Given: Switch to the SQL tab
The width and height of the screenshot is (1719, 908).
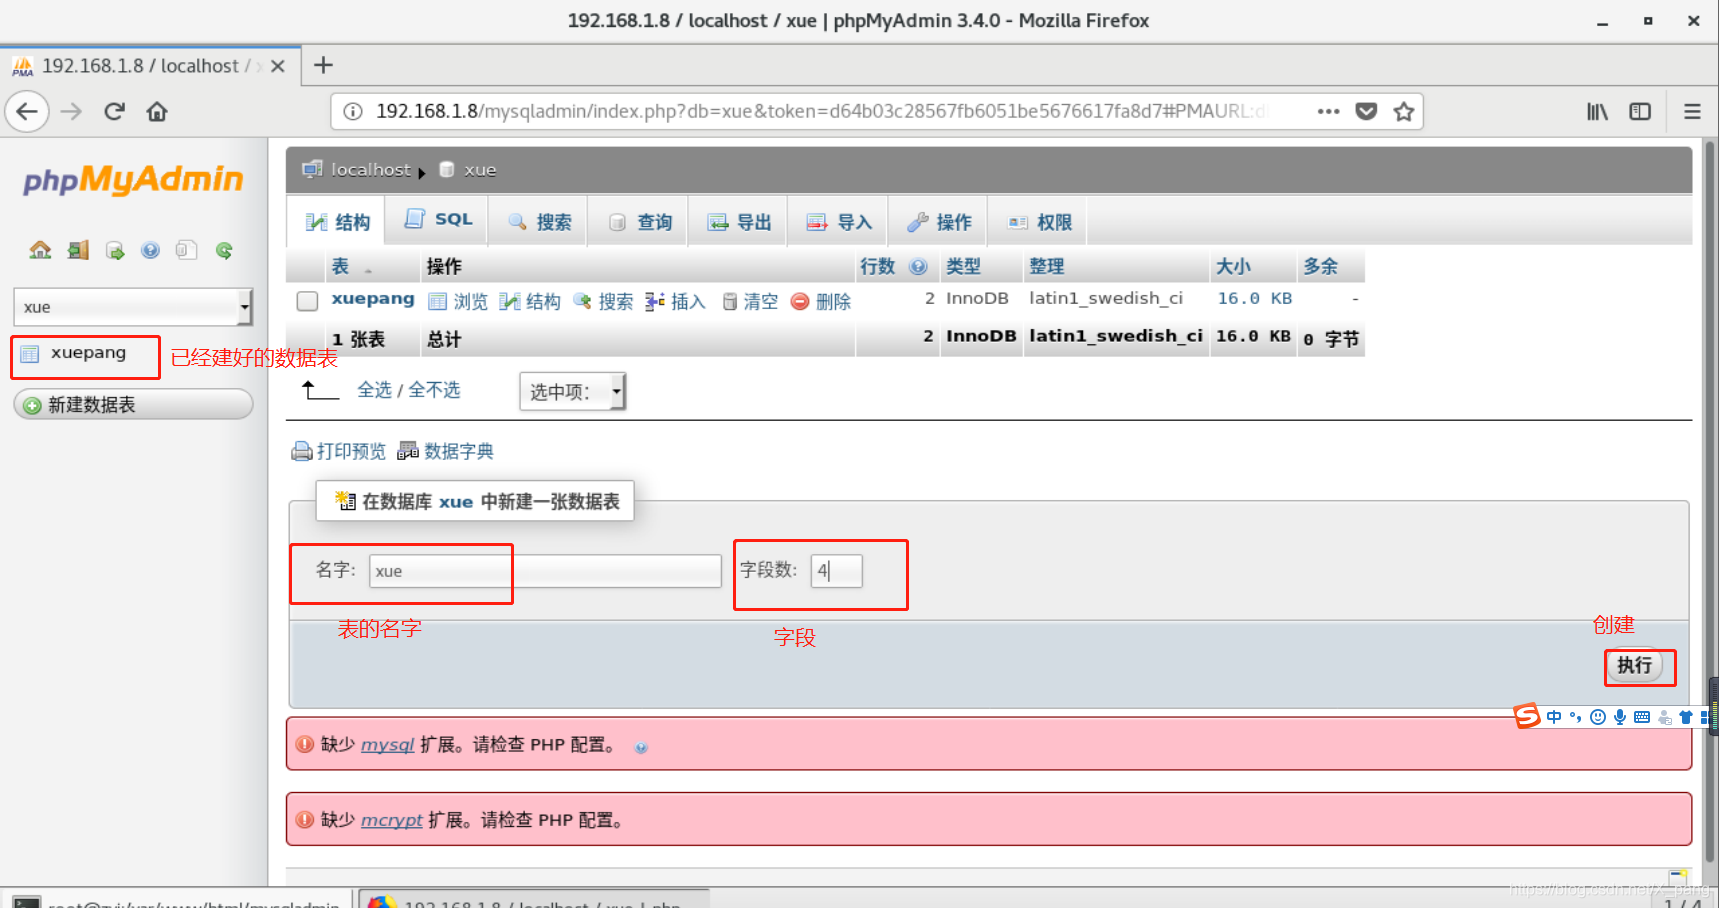Looking at the screenshot, I should pyautogui.click(x=438, y=219).
